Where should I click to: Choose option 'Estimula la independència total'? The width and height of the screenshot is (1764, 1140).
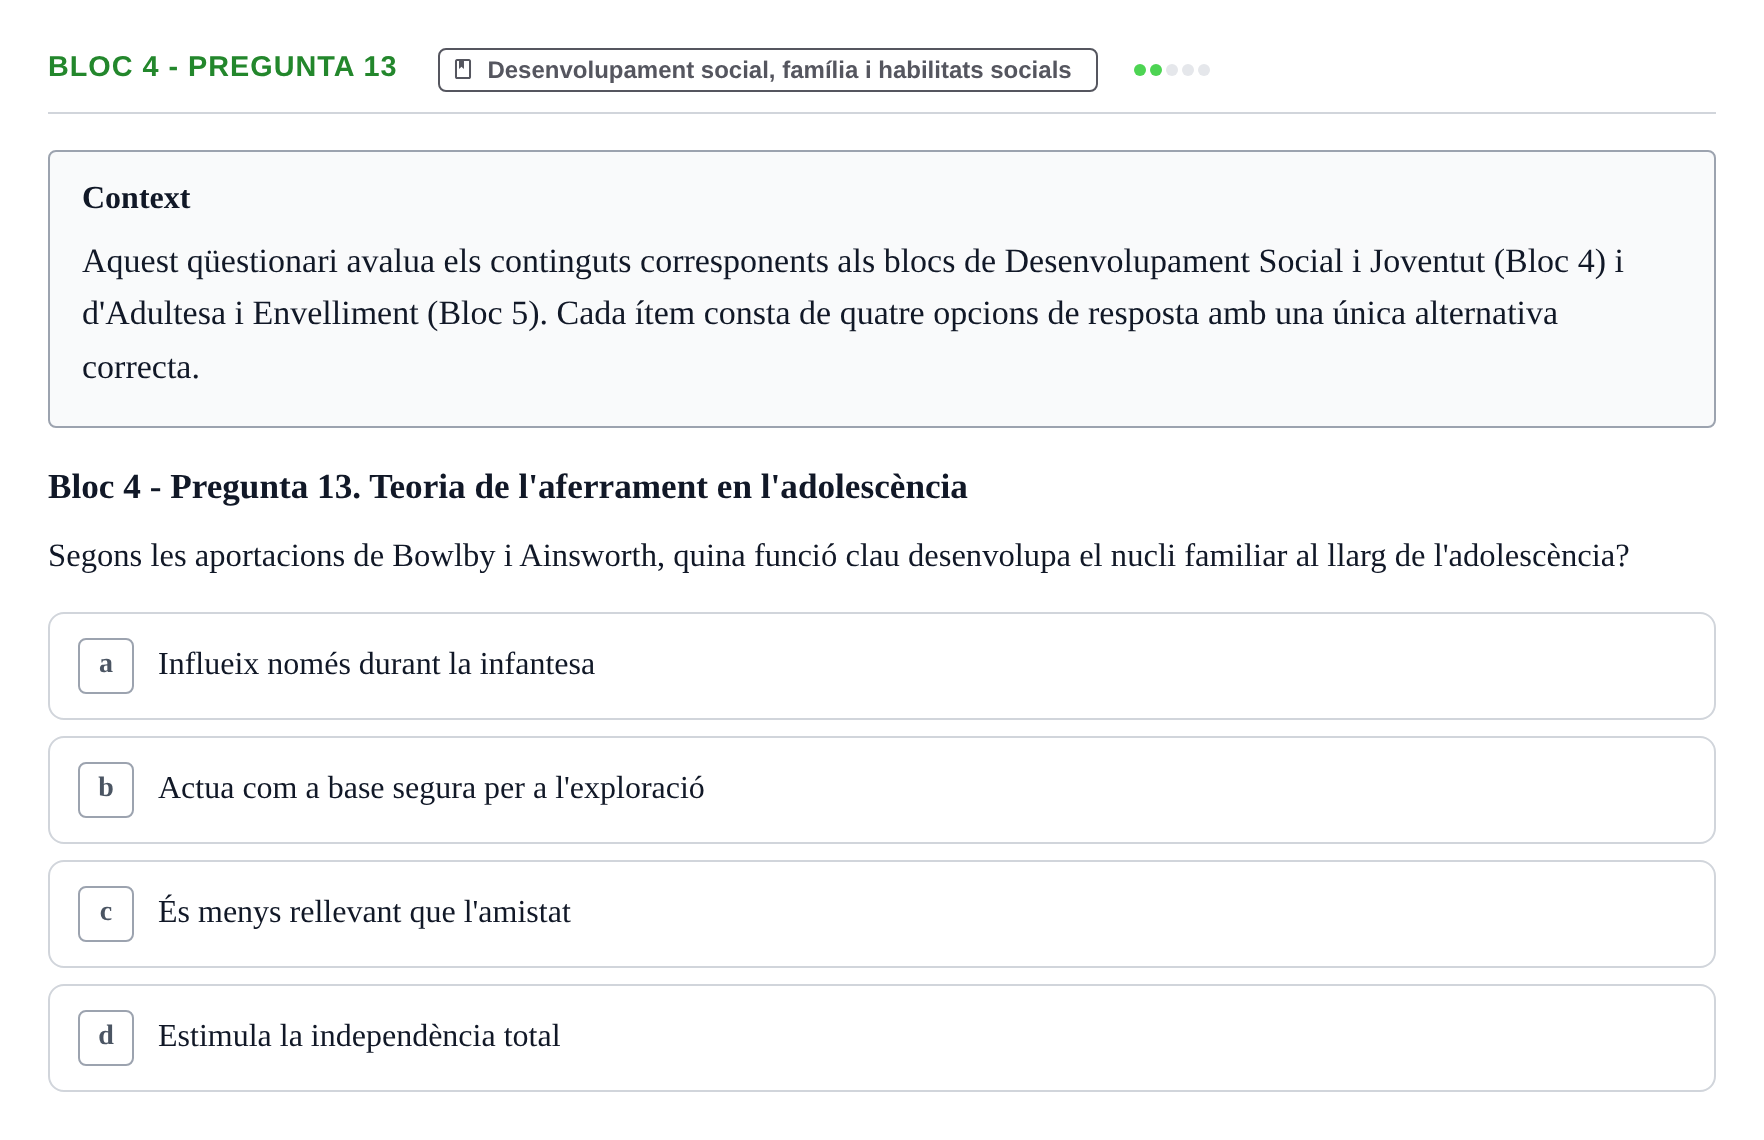tap(882, 1038)
